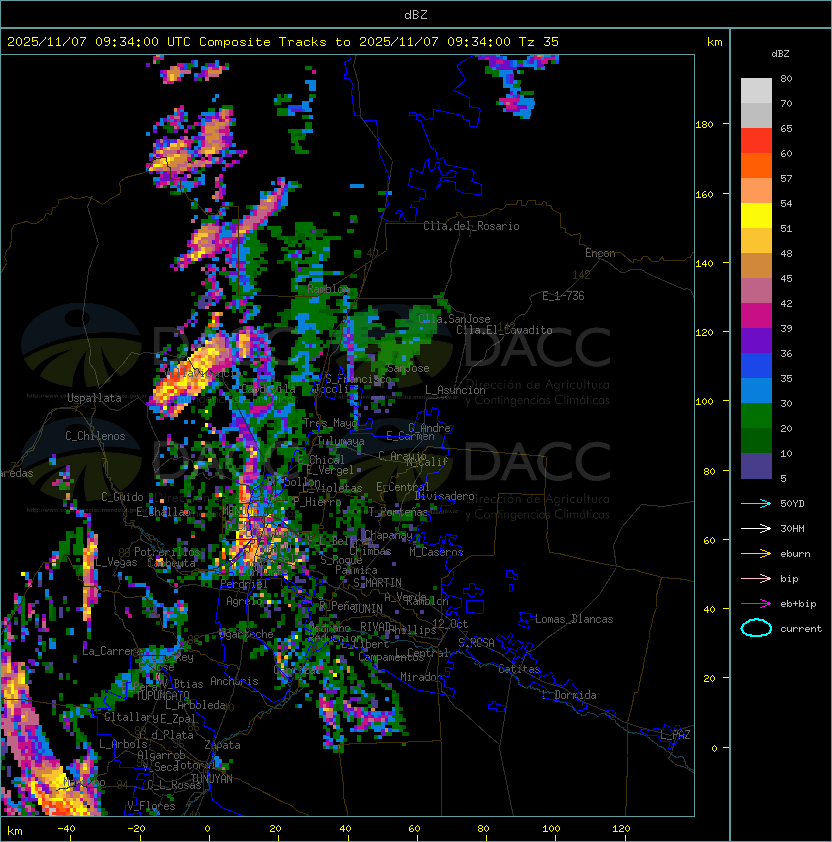Viewport: 832px width, 842px height.
Task: Click the '80' label atop the dBZ legend
Action: [x=786, y=78]
